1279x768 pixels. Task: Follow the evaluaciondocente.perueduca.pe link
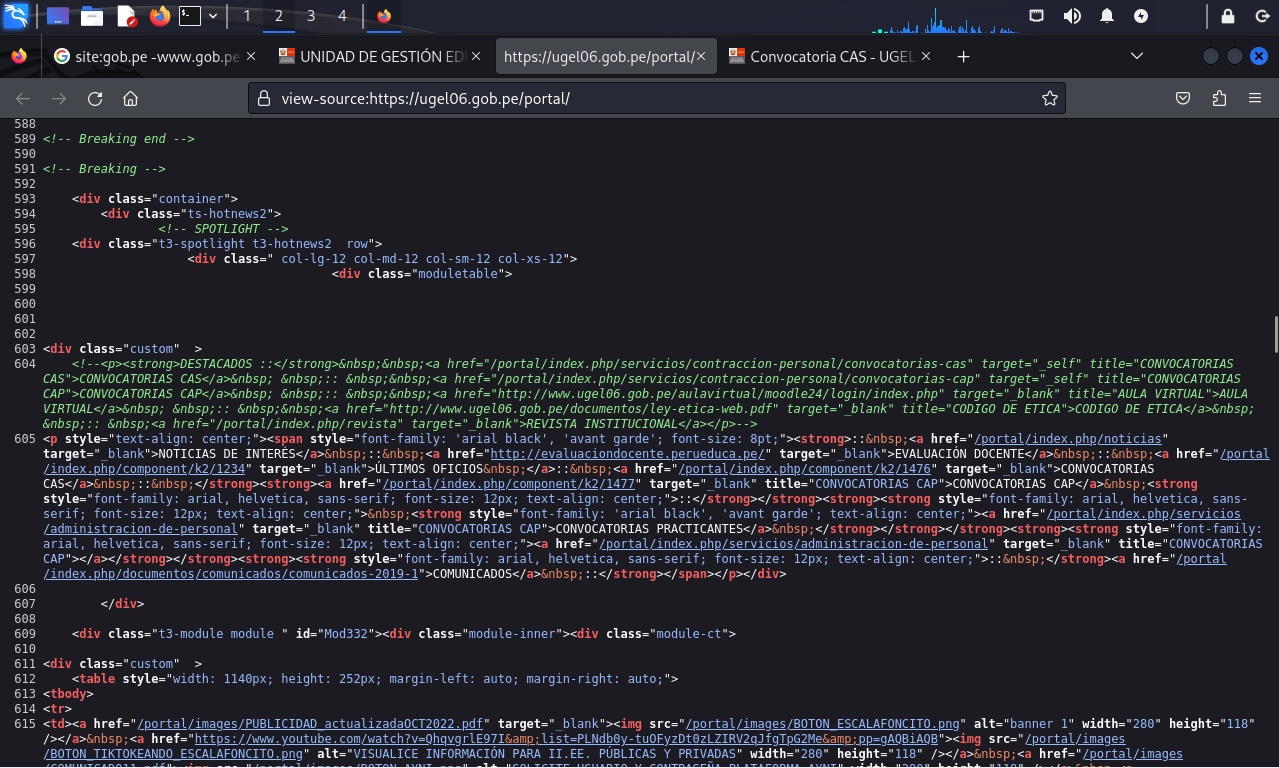[x=629, y=454]
